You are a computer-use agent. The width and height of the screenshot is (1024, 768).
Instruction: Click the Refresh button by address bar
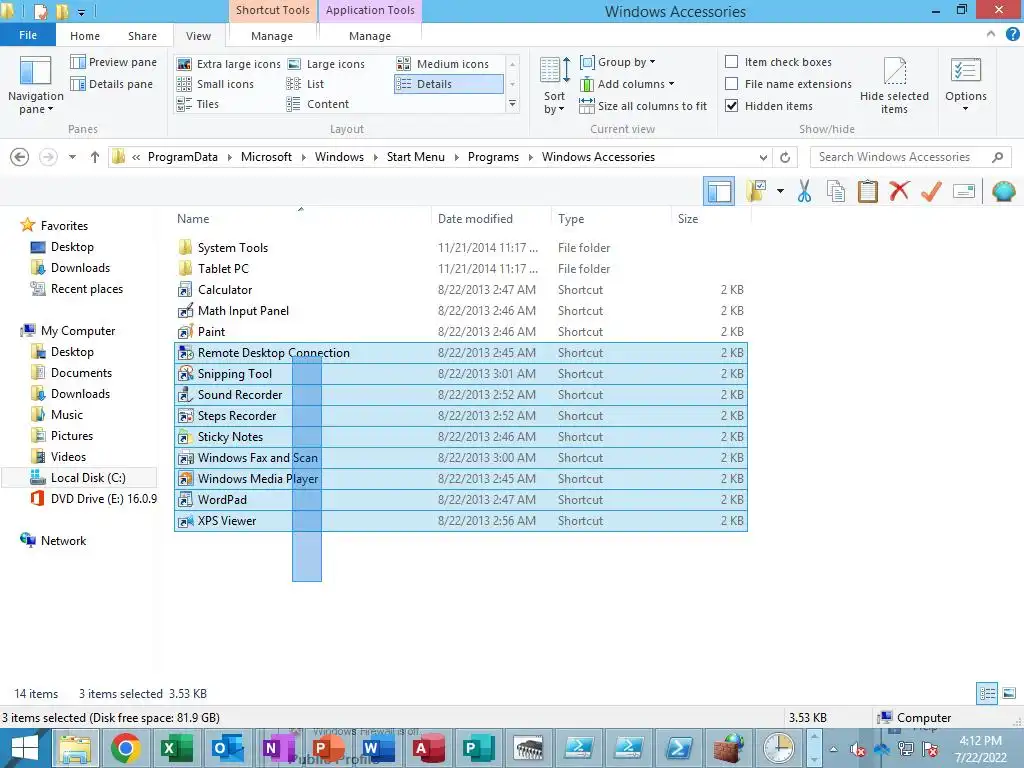pos(785,157)
